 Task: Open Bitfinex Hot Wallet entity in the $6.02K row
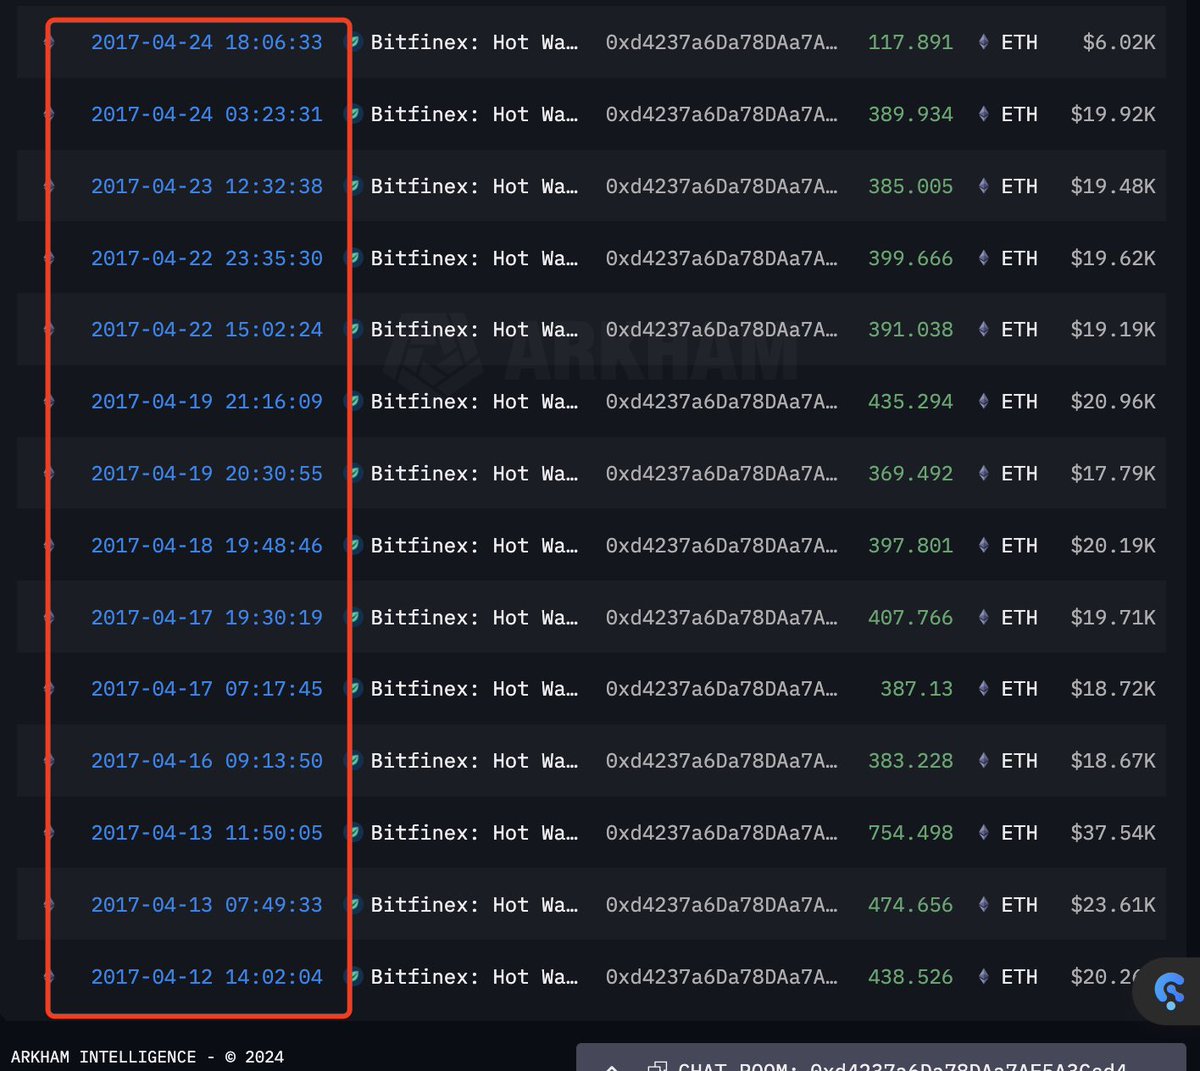(x=474, y=42)
